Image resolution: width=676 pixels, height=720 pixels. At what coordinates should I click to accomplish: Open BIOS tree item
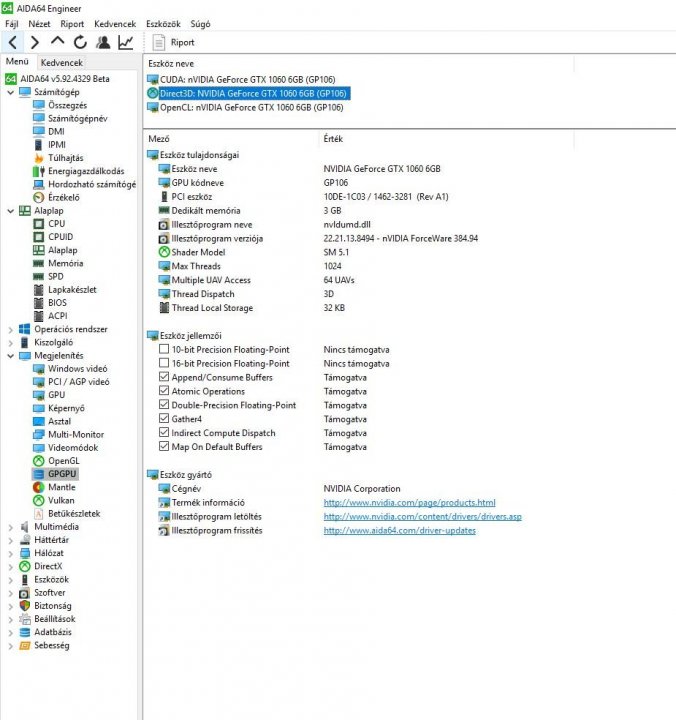coord(57,303)
